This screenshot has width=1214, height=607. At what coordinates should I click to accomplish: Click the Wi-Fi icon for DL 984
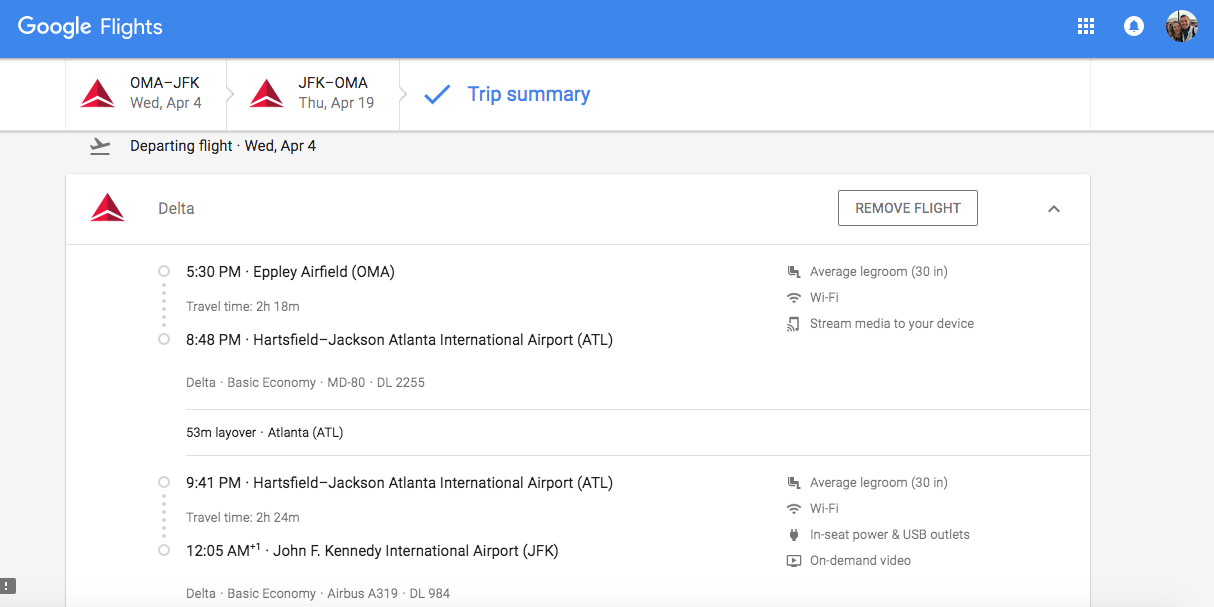794,508
